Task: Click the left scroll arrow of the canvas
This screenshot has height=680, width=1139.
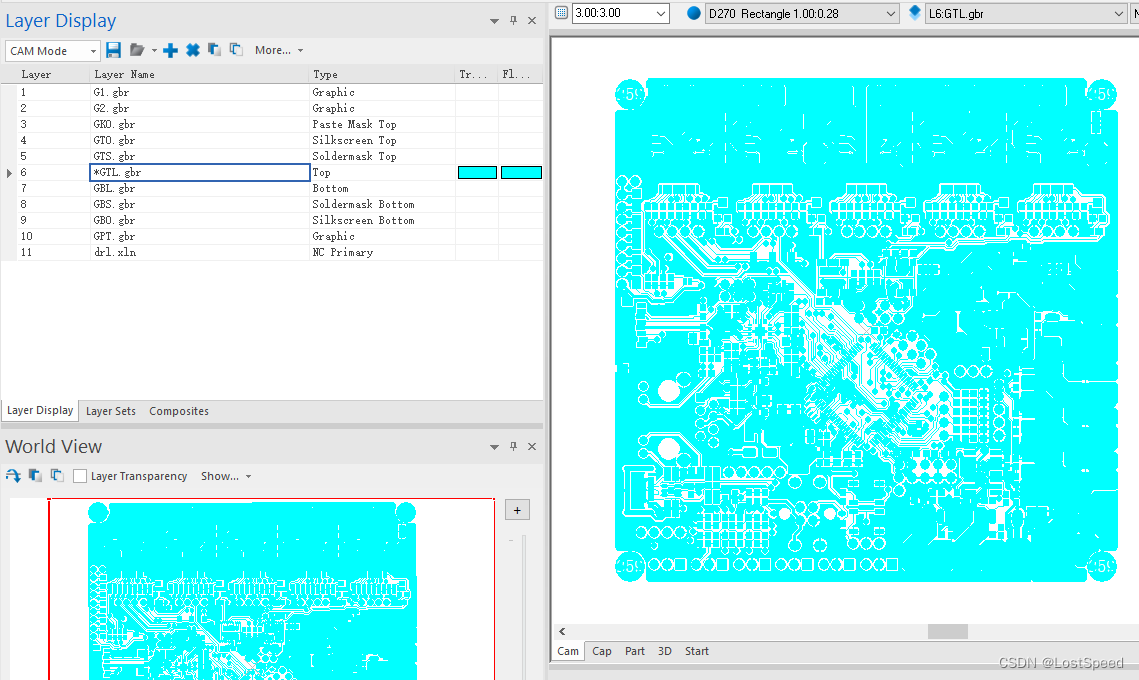Action: click(x=562, y=631)
